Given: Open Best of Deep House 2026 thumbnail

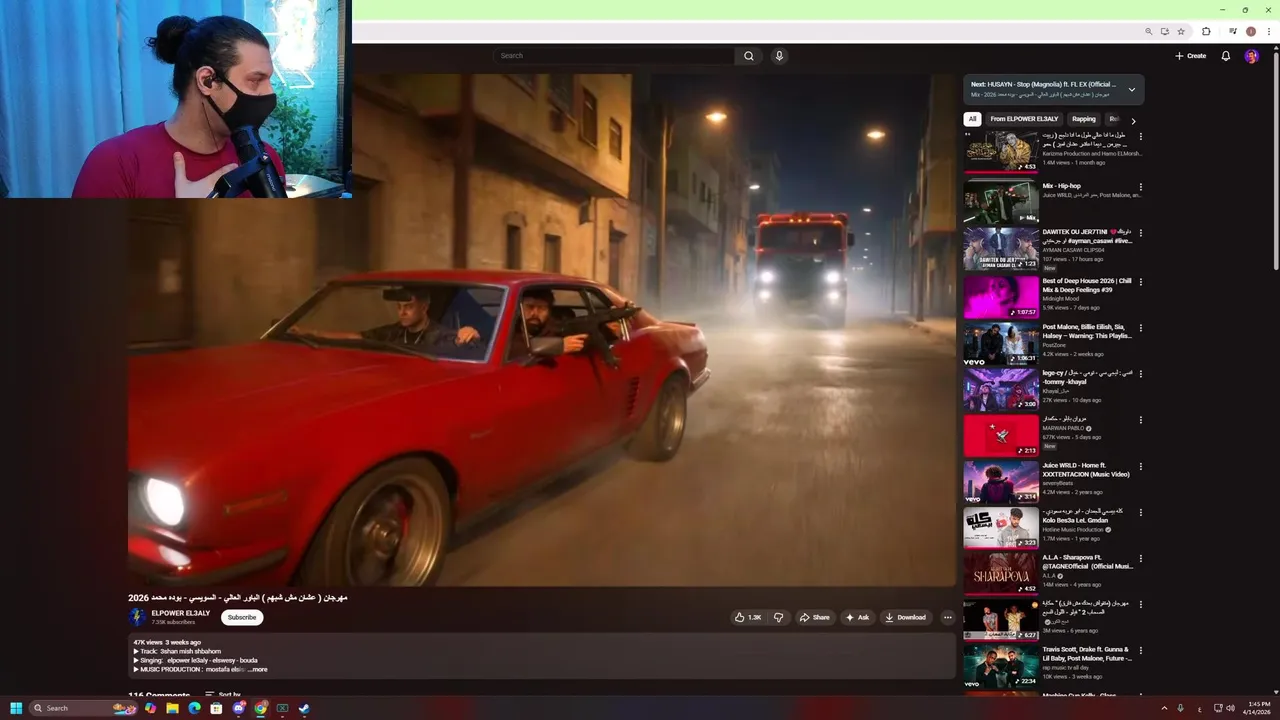Looking at the screenshot, I should (x=1001, y=297).
